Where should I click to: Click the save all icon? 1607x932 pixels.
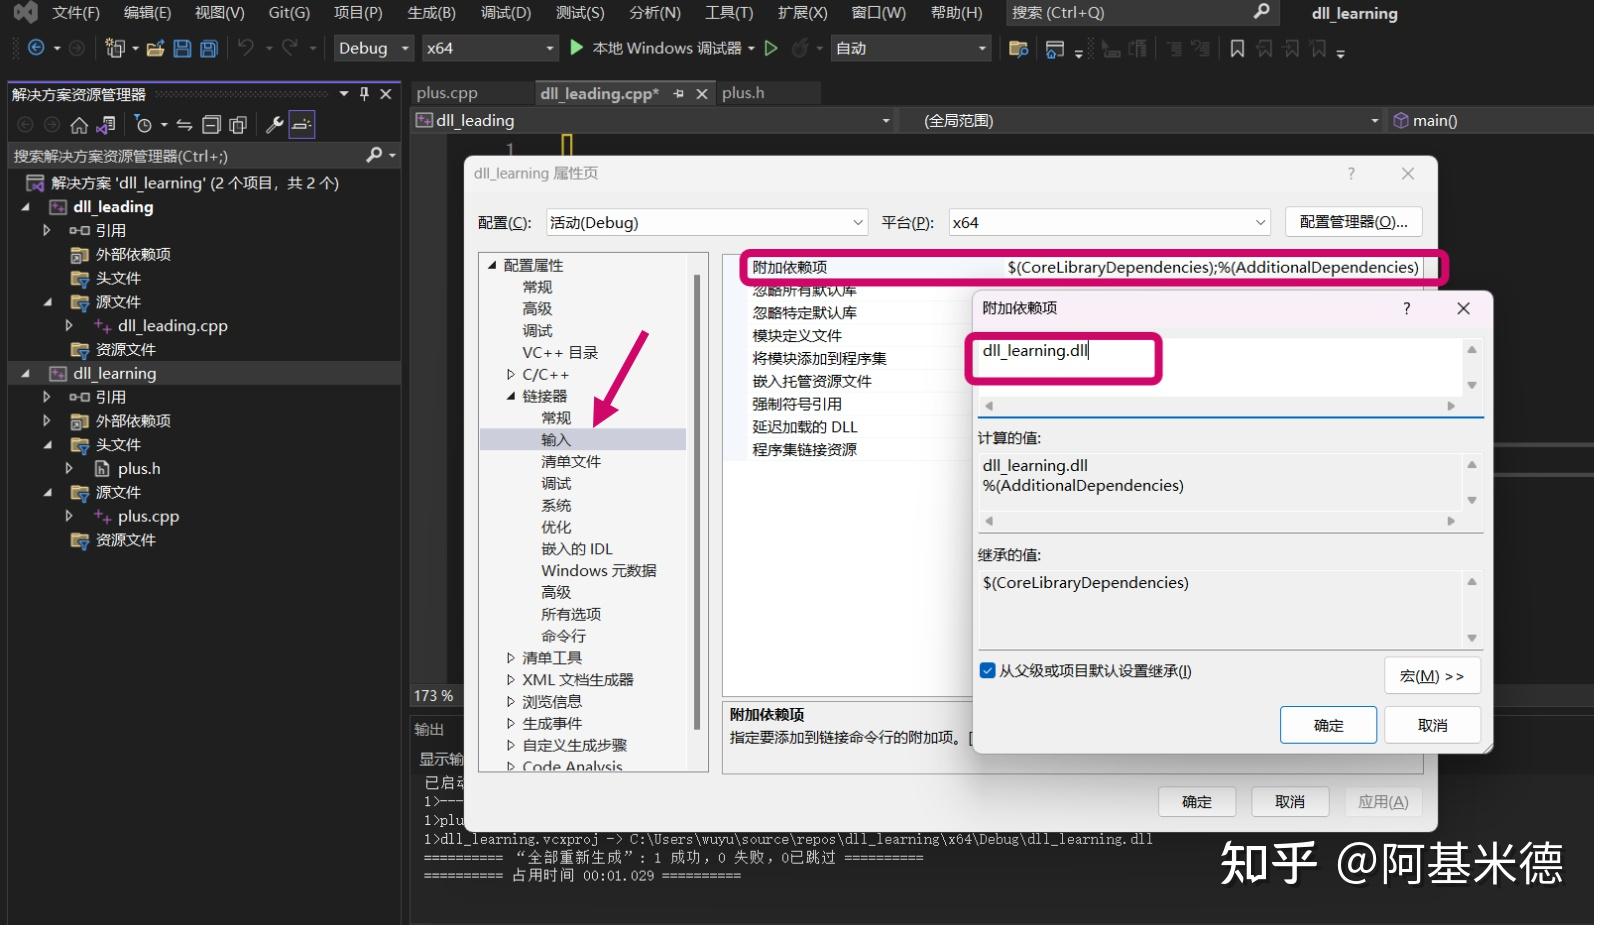208,48
